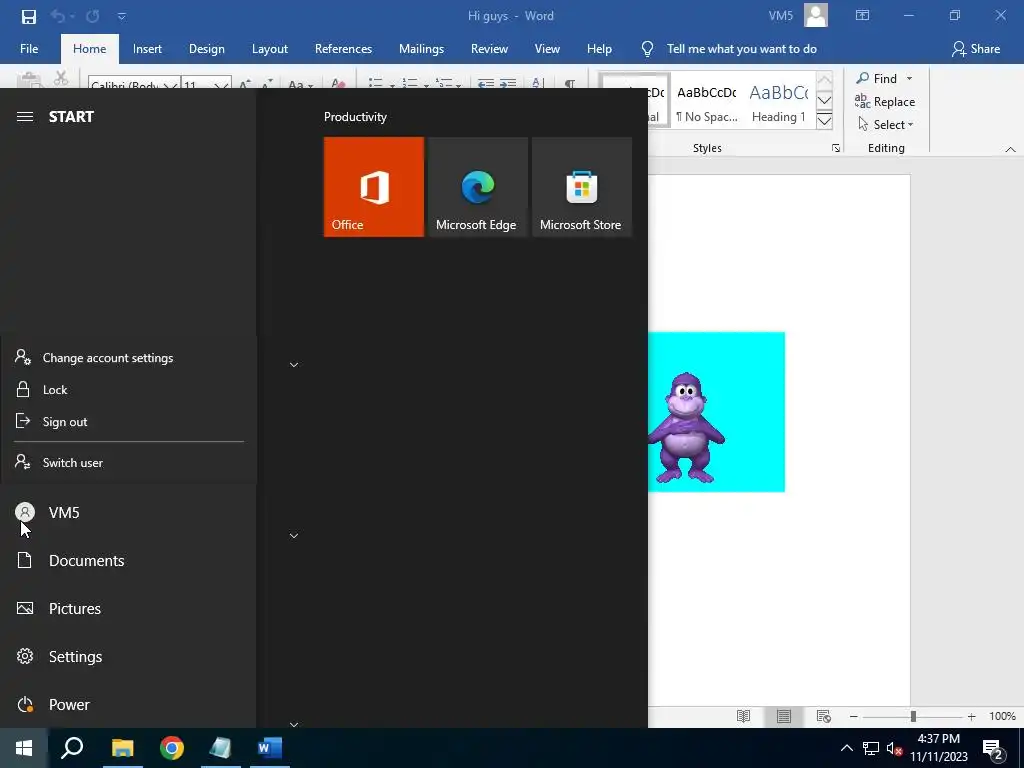Click the Word icon on taskbar
Viewport: 1024px width, 768px height.
269,748
